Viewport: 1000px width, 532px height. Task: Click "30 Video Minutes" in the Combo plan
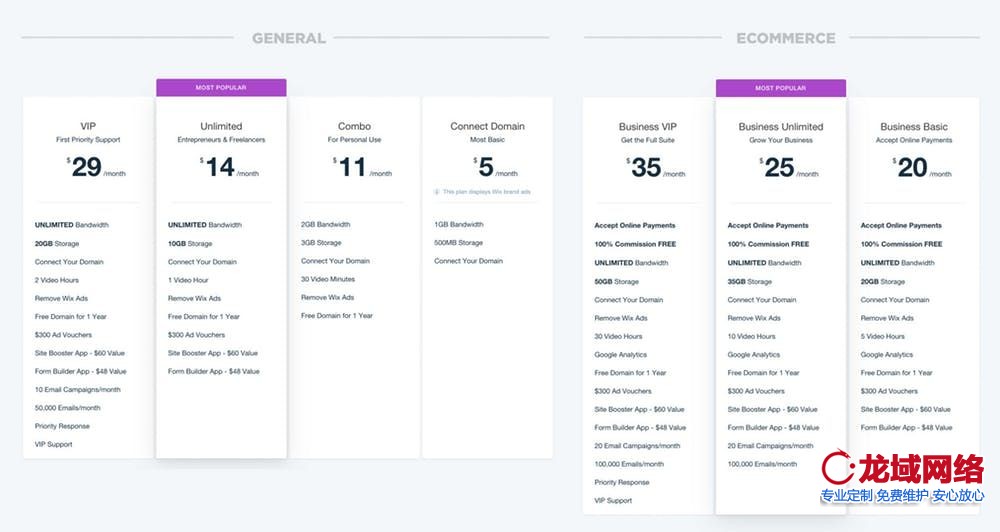328,279
